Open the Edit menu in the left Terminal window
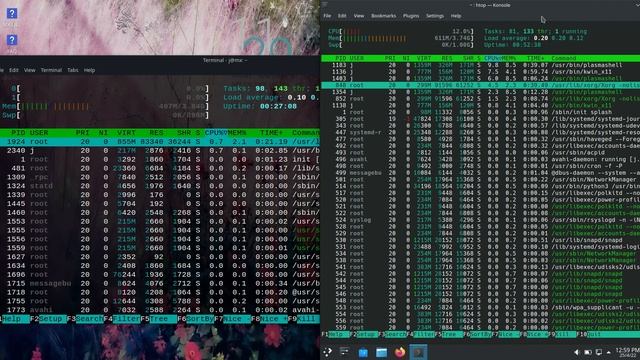This screenshot has height=360, width=640. [x=14, y=70]
